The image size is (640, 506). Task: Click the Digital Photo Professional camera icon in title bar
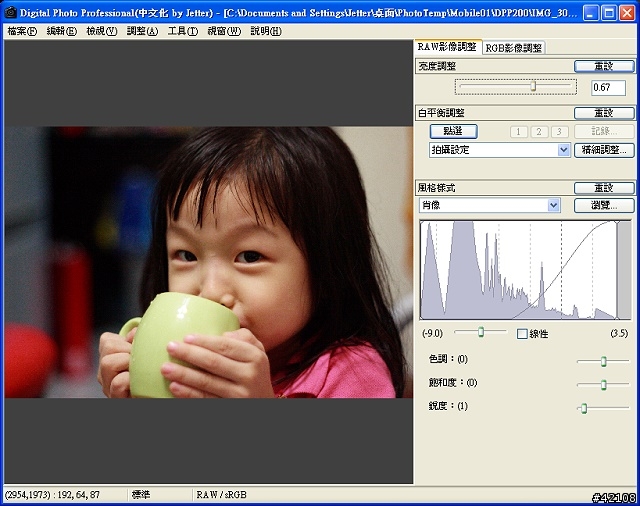[10, 12]
